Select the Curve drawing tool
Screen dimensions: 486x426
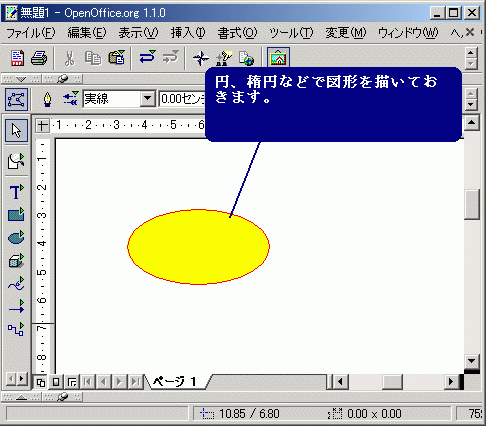pyautogui.click(x=16, y=284)
